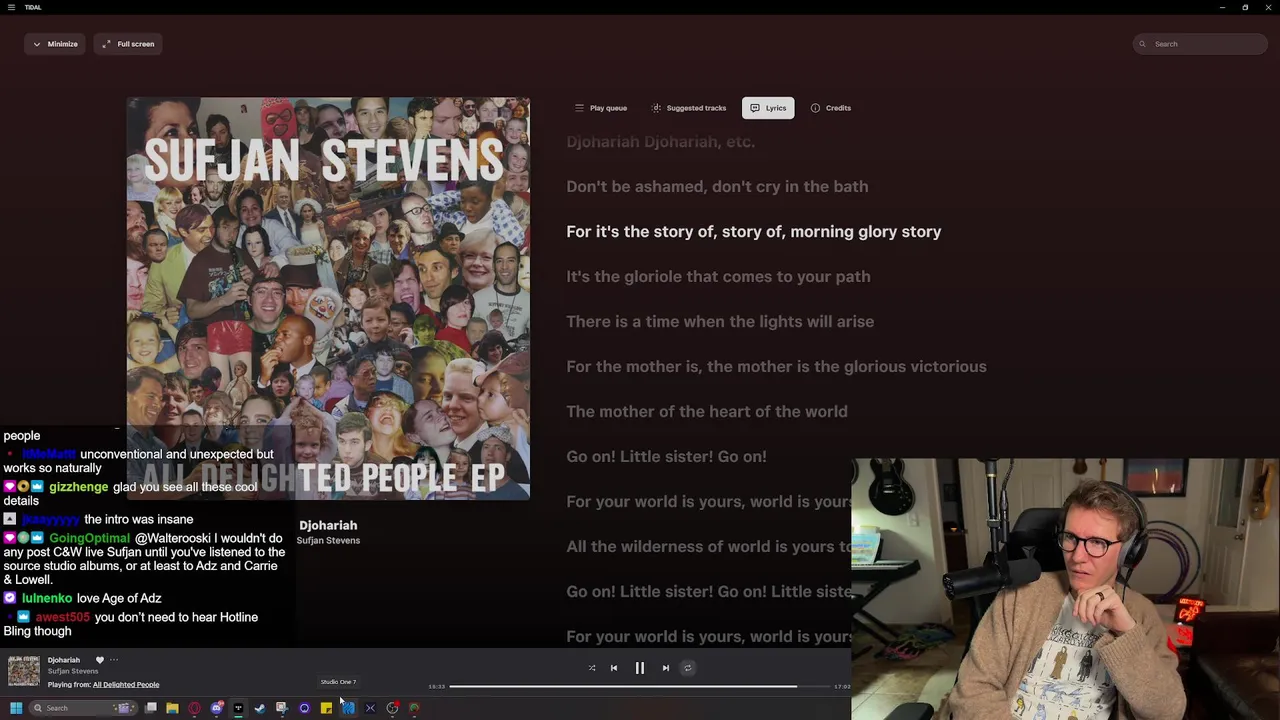This screenshot has height=720, width=1280.
Task: Open 'All Delighted People' playing-from link
Action: pyautogui.click(x=126, y=685)
